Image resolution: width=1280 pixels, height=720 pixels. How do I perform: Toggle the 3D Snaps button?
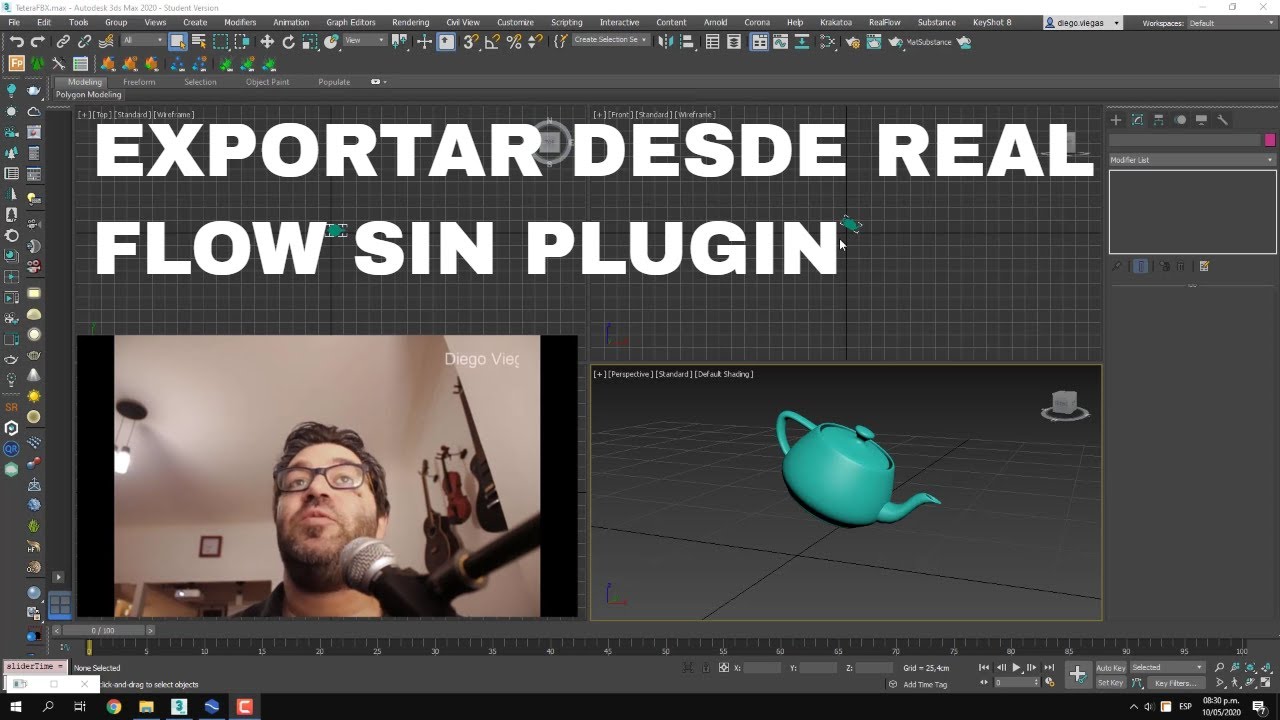pyautogui.click(x=470, y=41)
